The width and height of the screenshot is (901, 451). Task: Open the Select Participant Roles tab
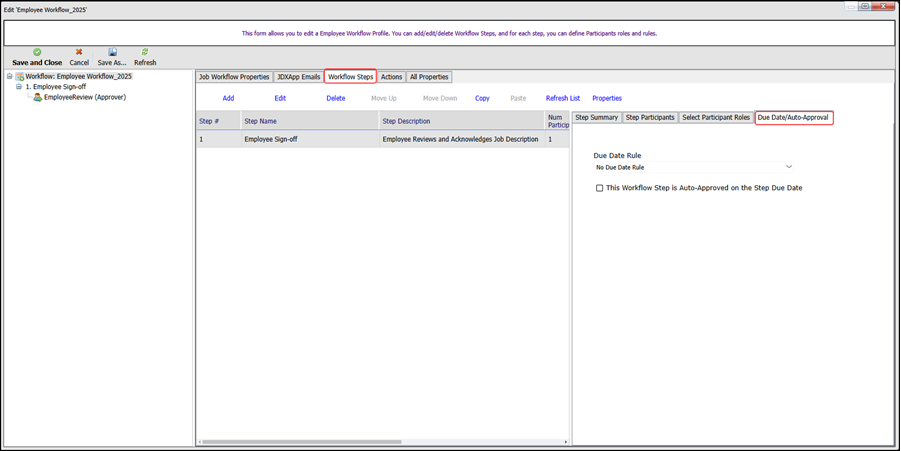pos(715,118)
